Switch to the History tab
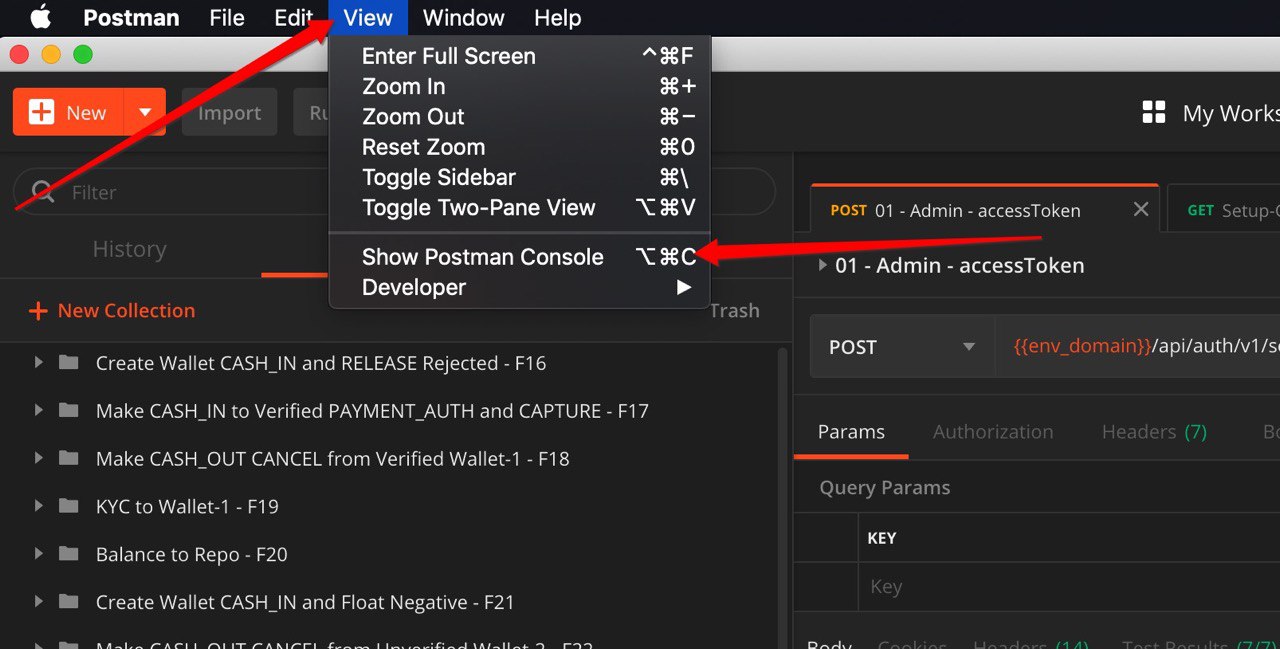The height and width of the screenshot is (649, 1280). 129,249
